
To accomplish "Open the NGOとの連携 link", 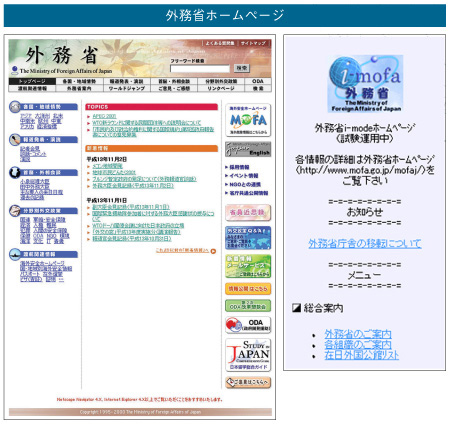I will [245, 184].
